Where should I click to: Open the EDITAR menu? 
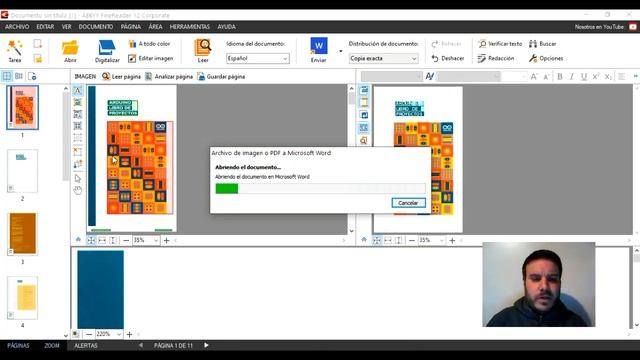click(45, 27)
